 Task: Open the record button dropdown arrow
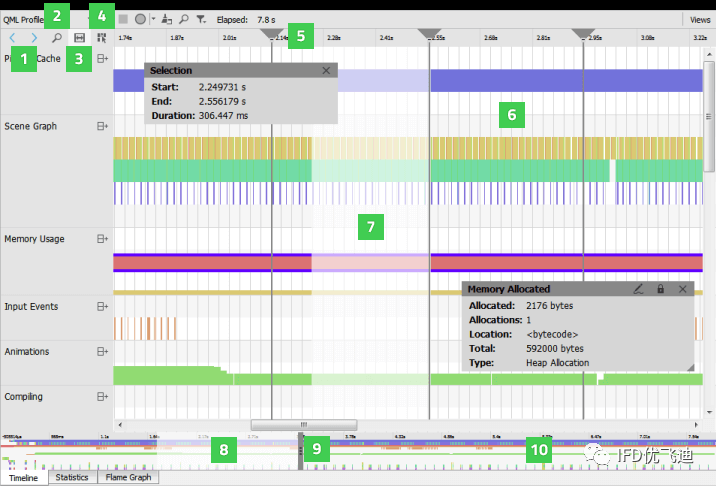click(x=153, y=19)
